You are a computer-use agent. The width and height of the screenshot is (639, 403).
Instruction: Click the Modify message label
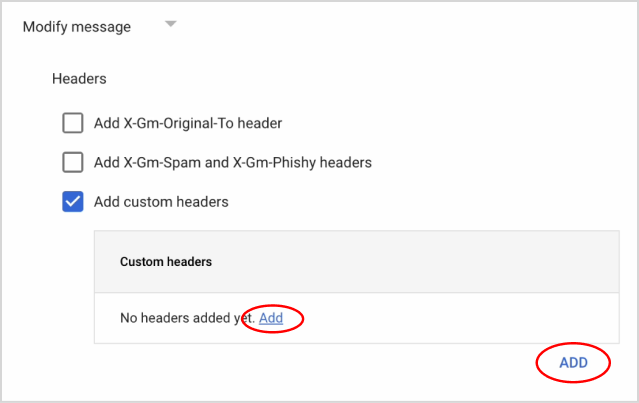(77, 27)
